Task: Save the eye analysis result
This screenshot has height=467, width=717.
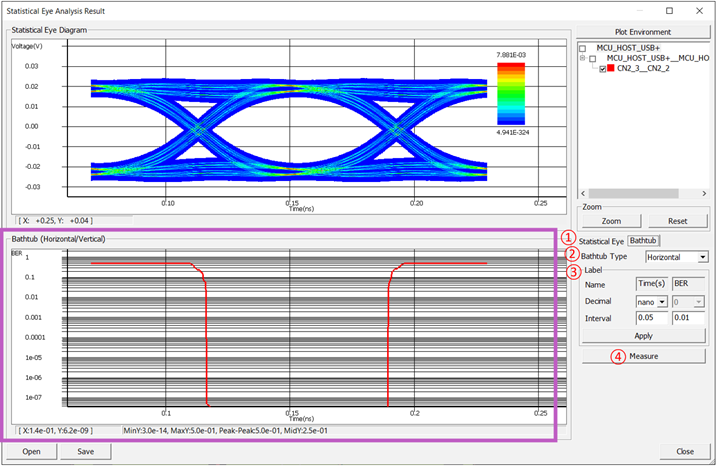Action: click(84, 452)
